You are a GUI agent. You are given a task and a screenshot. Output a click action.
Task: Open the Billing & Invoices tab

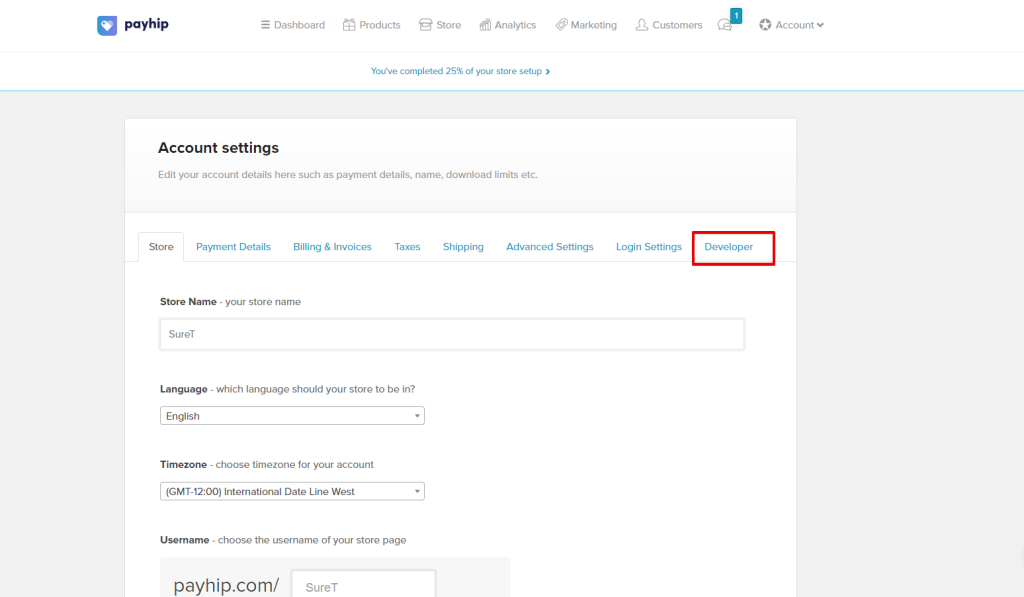coord(332,247)
